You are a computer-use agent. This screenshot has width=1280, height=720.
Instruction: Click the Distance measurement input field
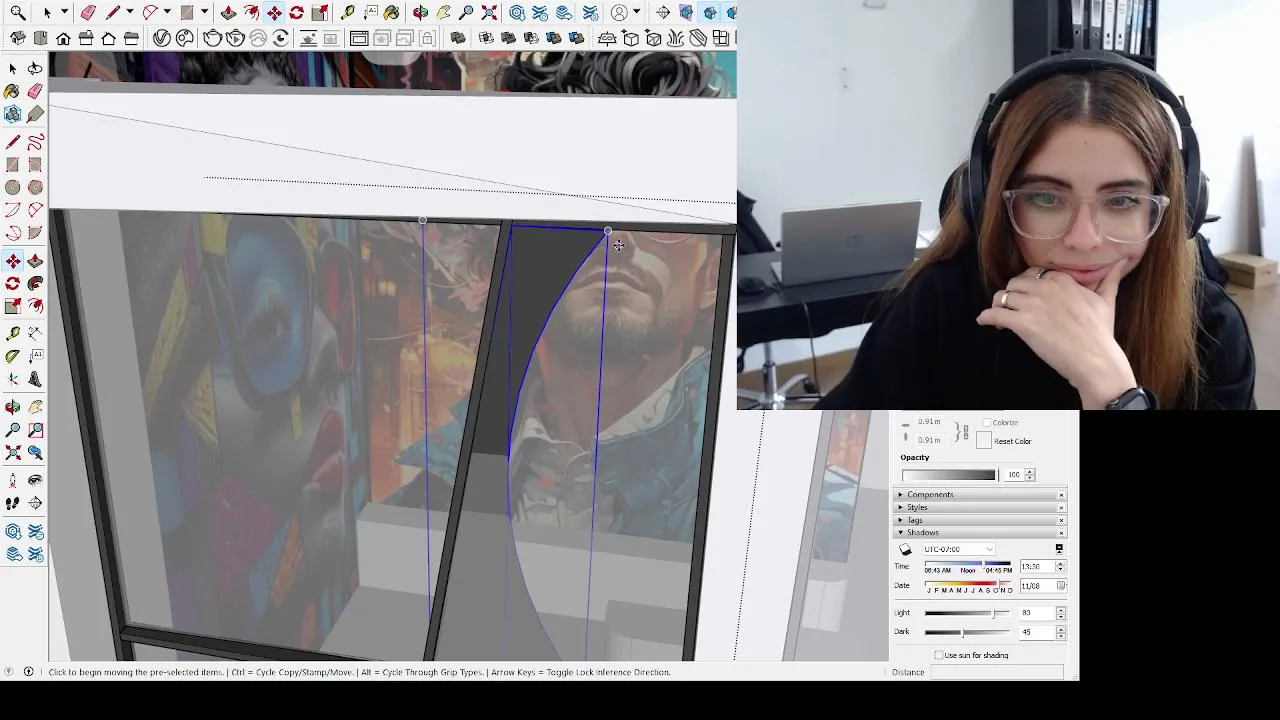click(997, 672)
